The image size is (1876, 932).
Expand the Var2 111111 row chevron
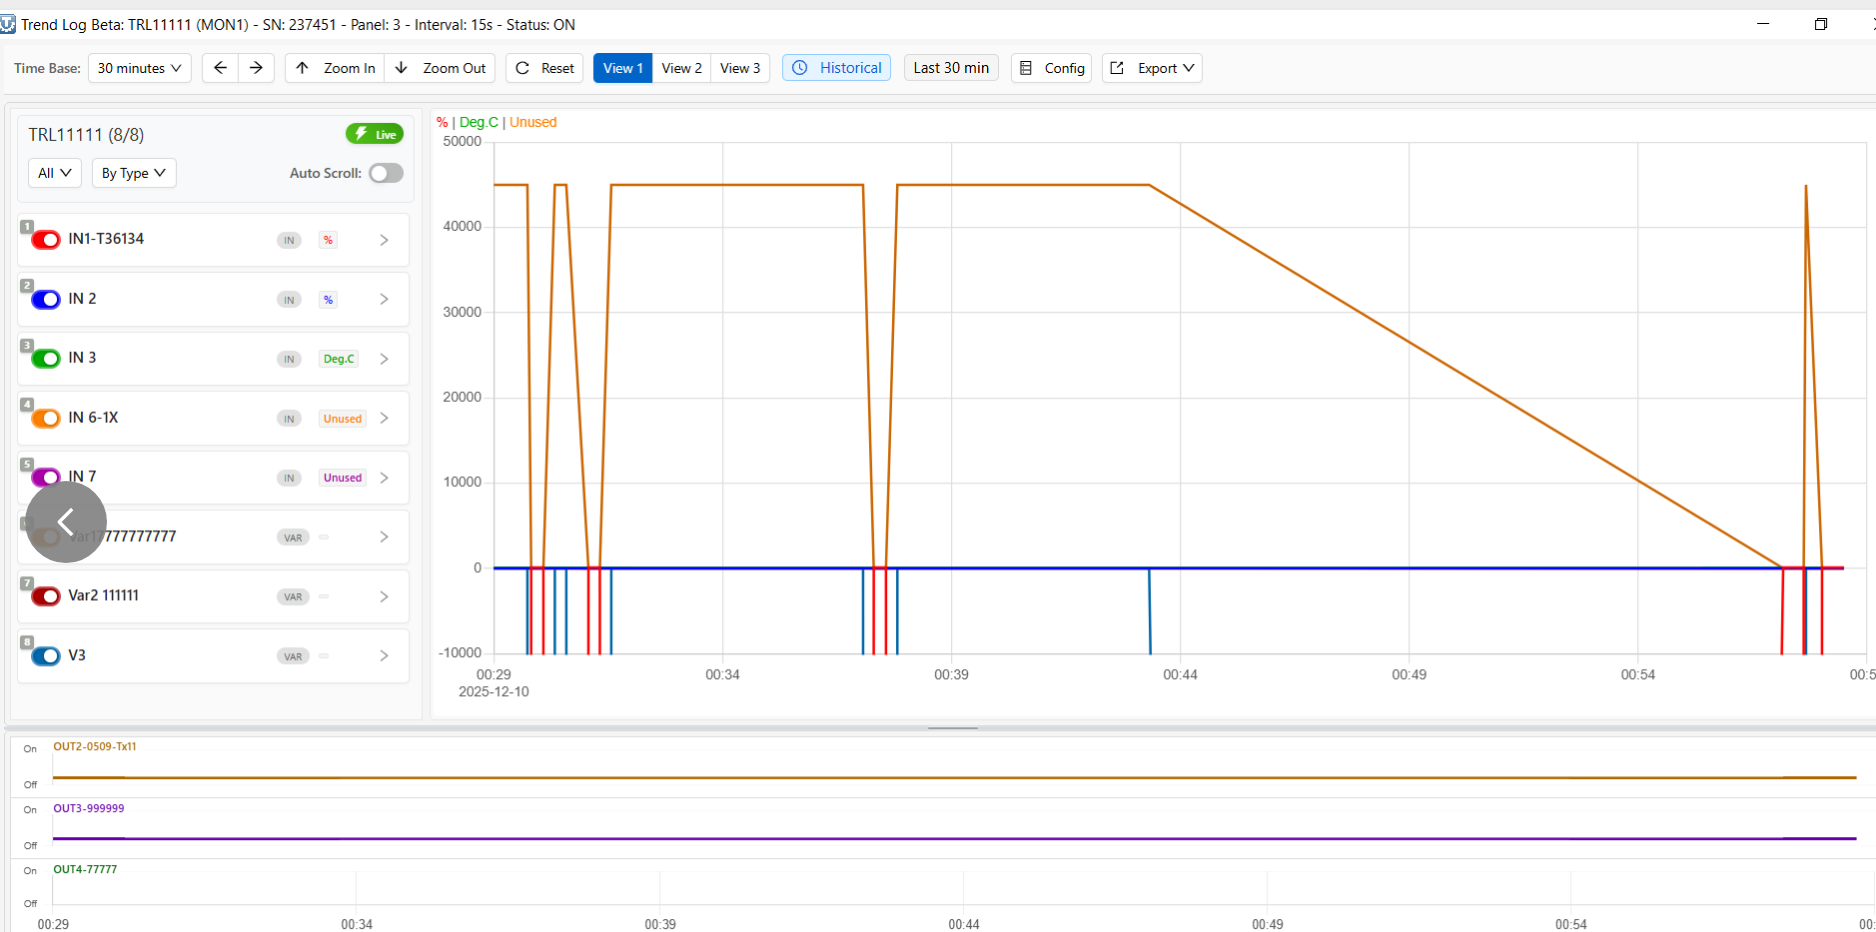384,597
